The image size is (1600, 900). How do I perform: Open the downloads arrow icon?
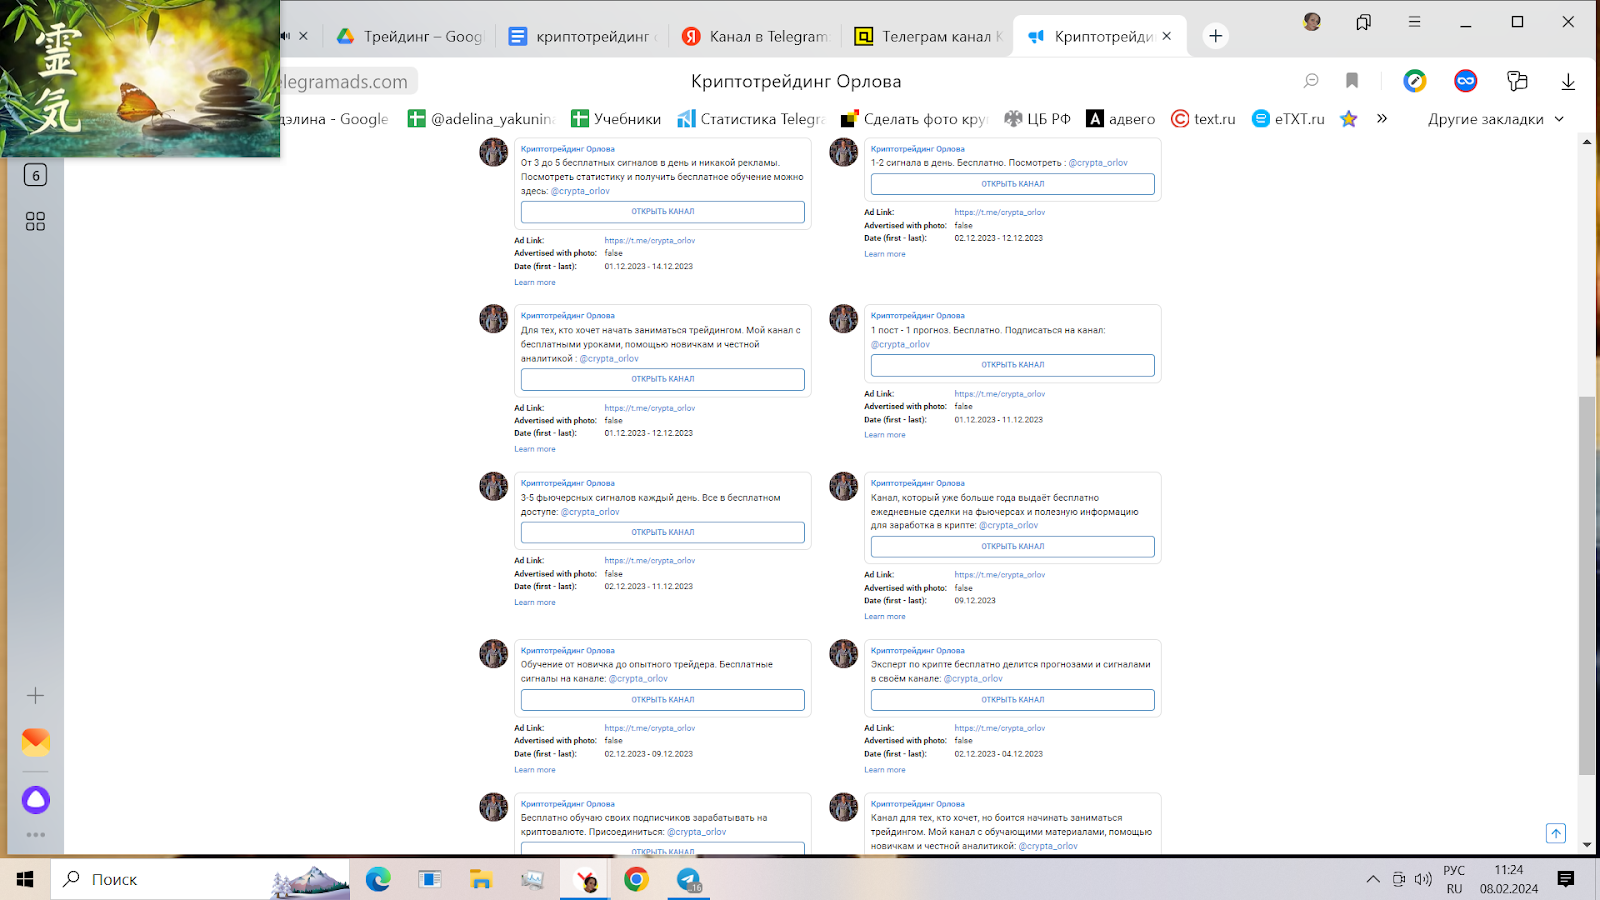[1568, 81]
